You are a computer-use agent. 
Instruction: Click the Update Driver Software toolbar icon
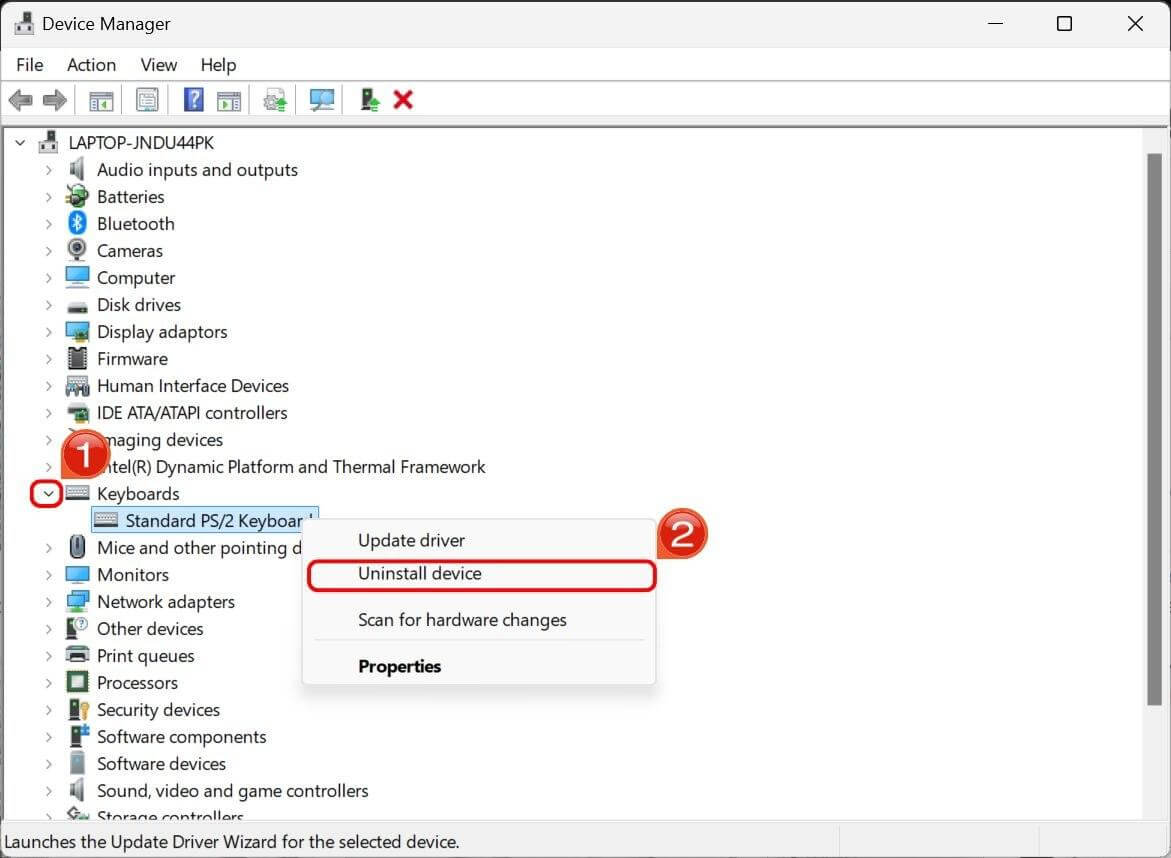(x=274, y=99)
